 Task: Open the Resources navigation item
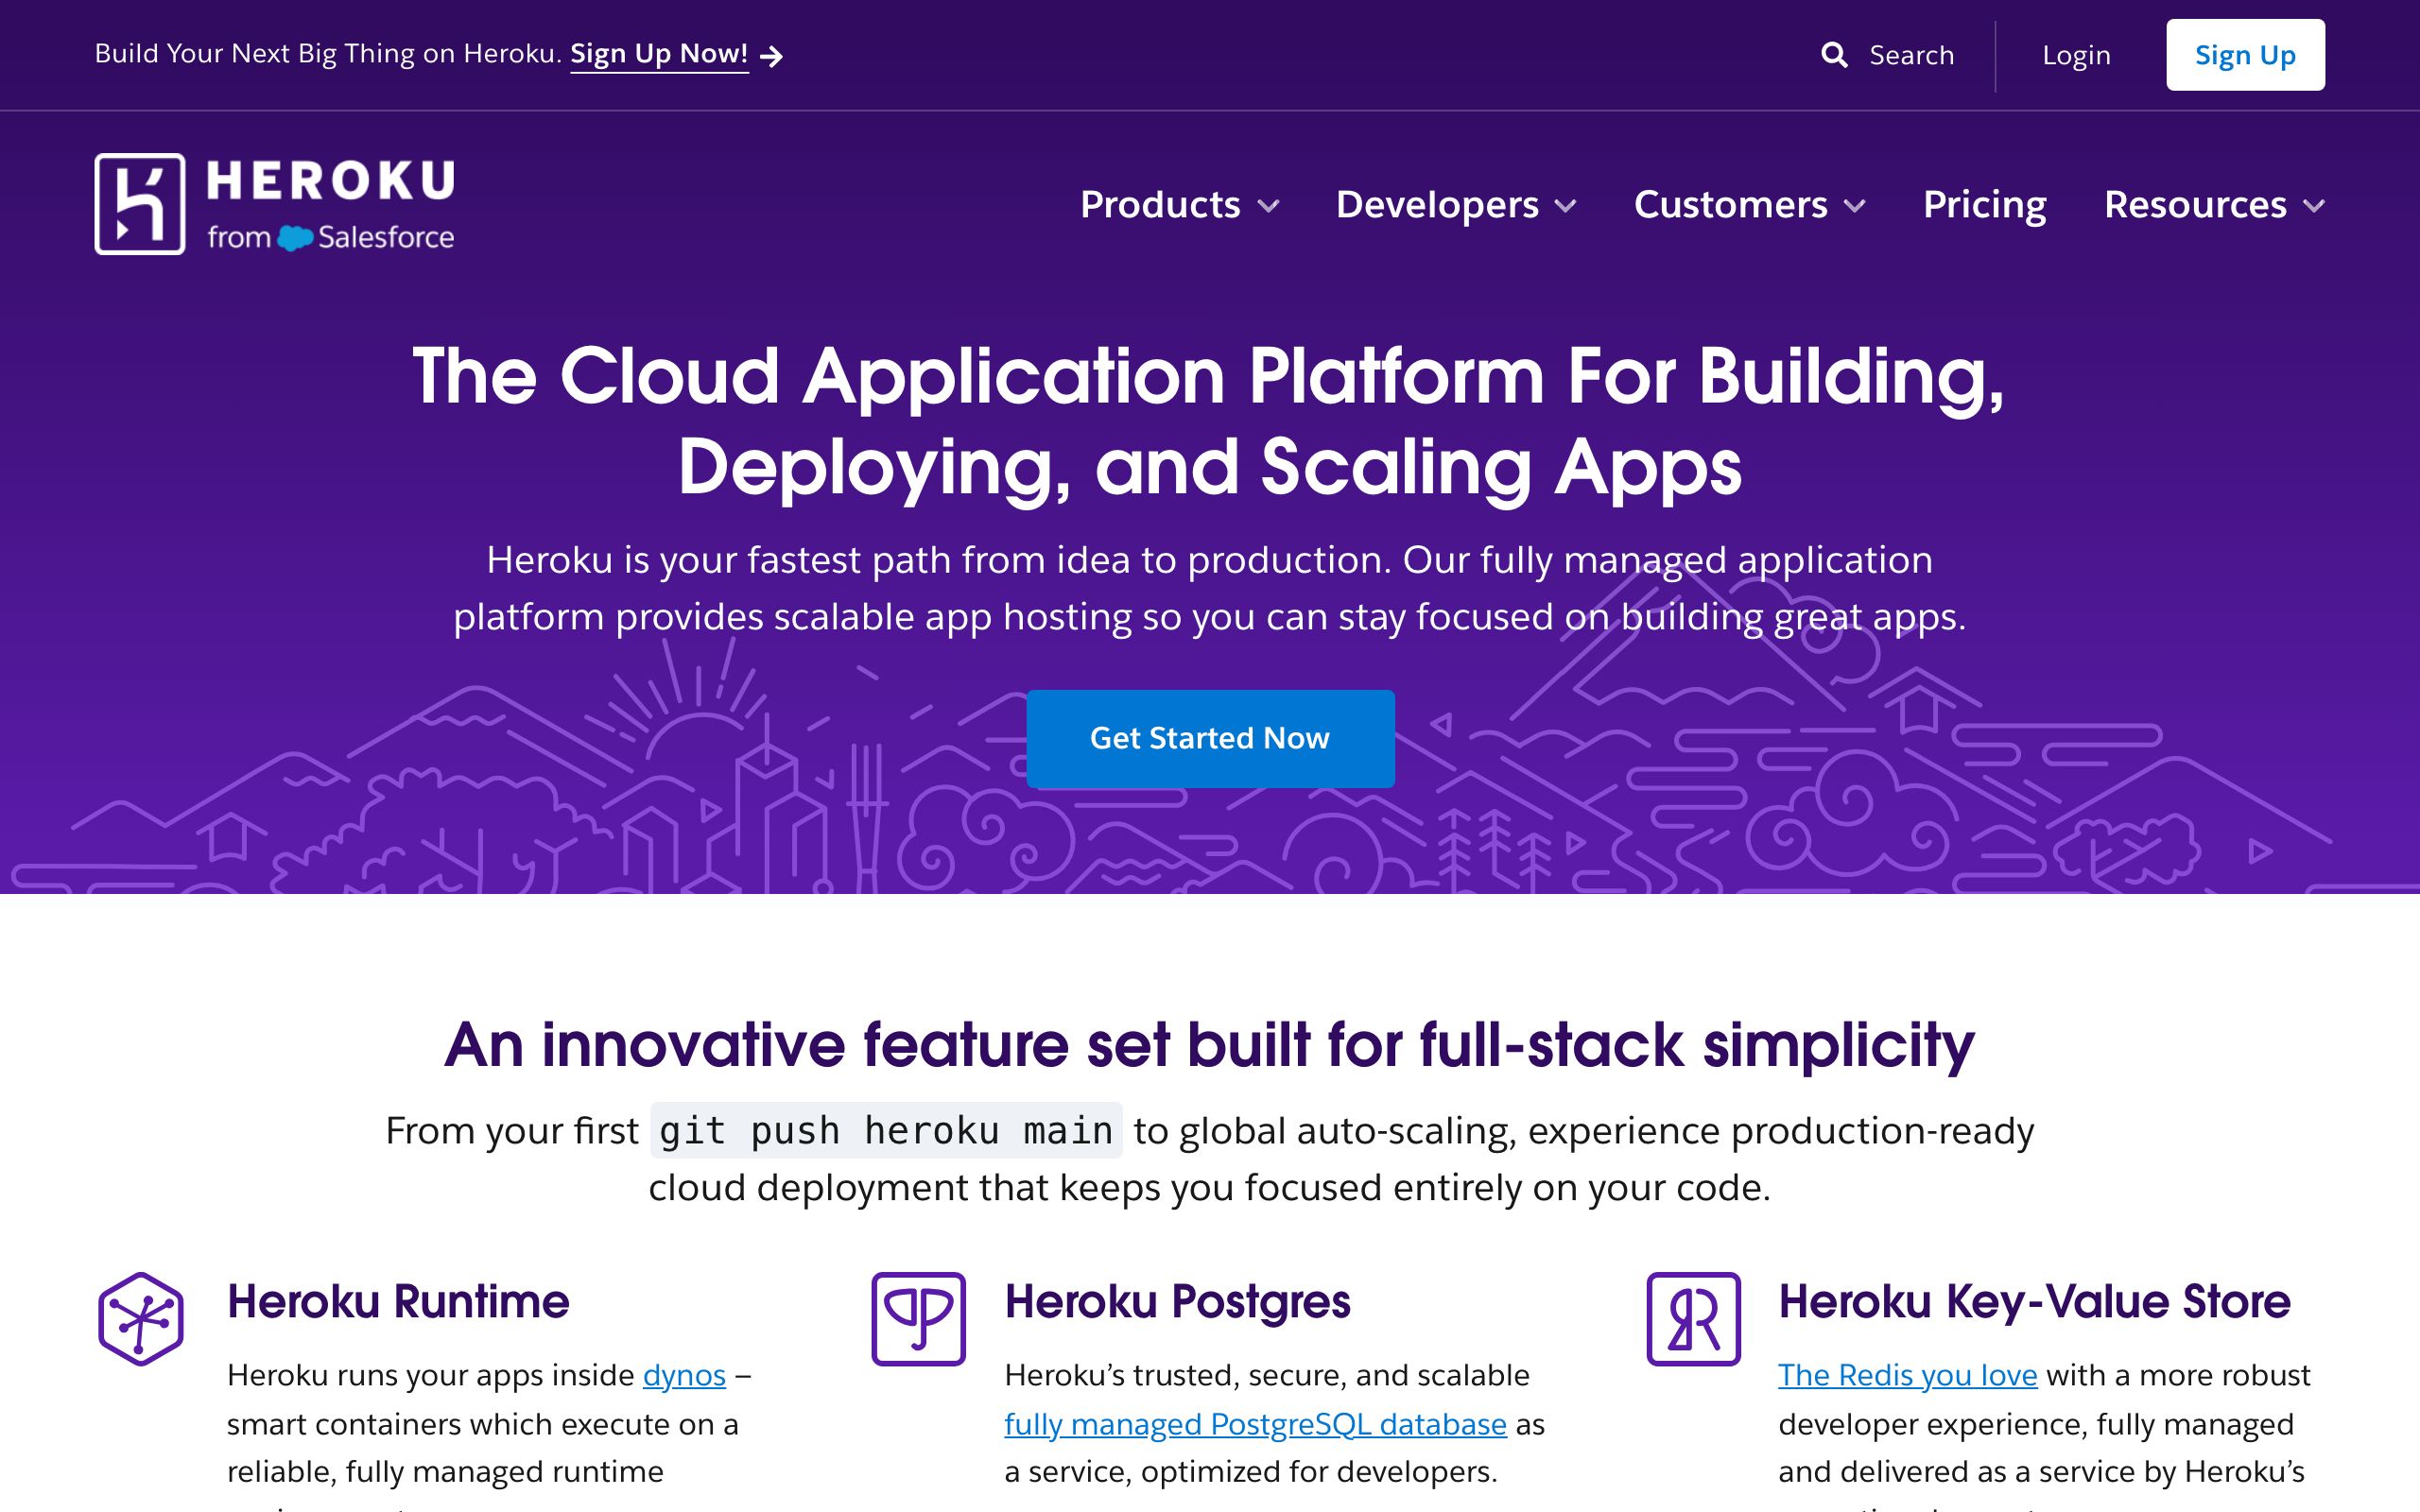[2195, 204]
